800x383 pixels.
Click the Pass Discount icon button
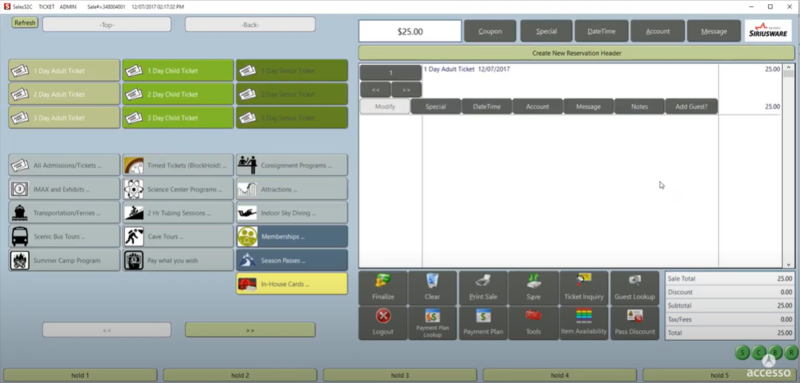click(x=635, y=323)
